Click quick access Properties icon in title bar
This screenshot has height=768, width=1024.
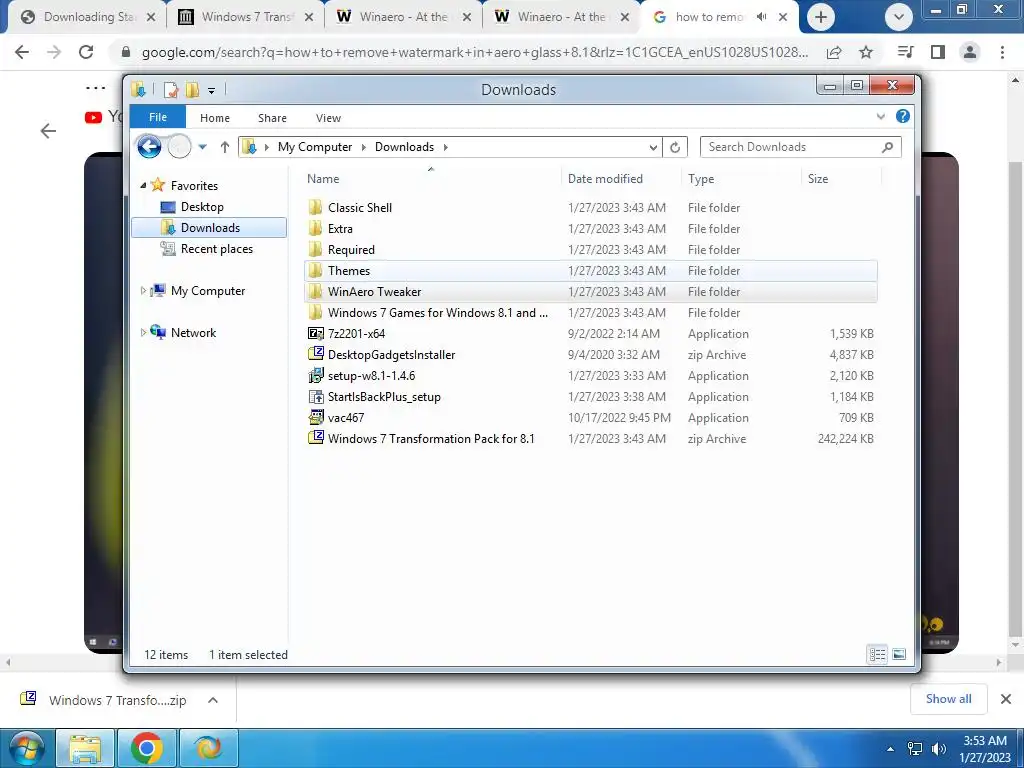coord(171,90)
